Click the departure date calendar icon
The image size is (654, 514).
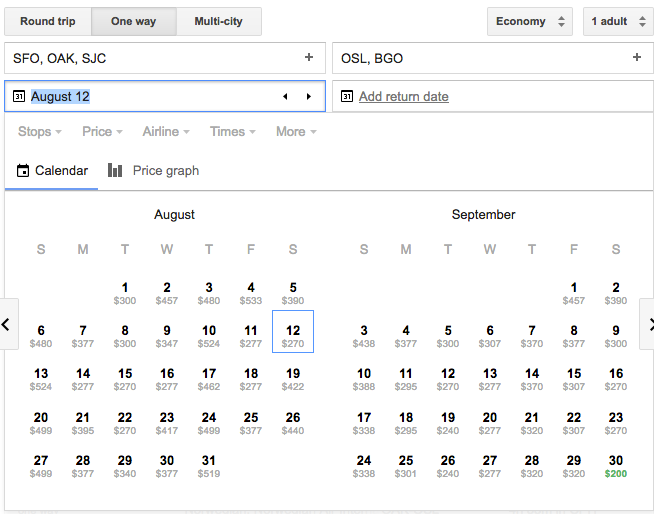click(19, 97)
